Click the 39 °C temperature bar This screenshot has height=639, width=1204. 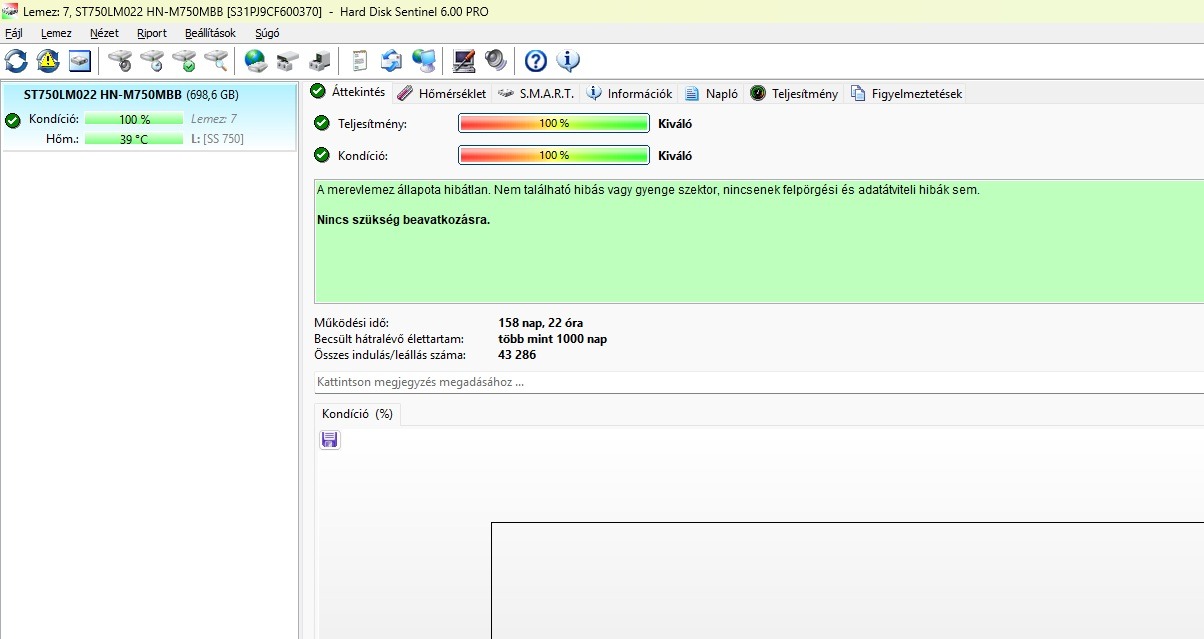pos(134,139)
